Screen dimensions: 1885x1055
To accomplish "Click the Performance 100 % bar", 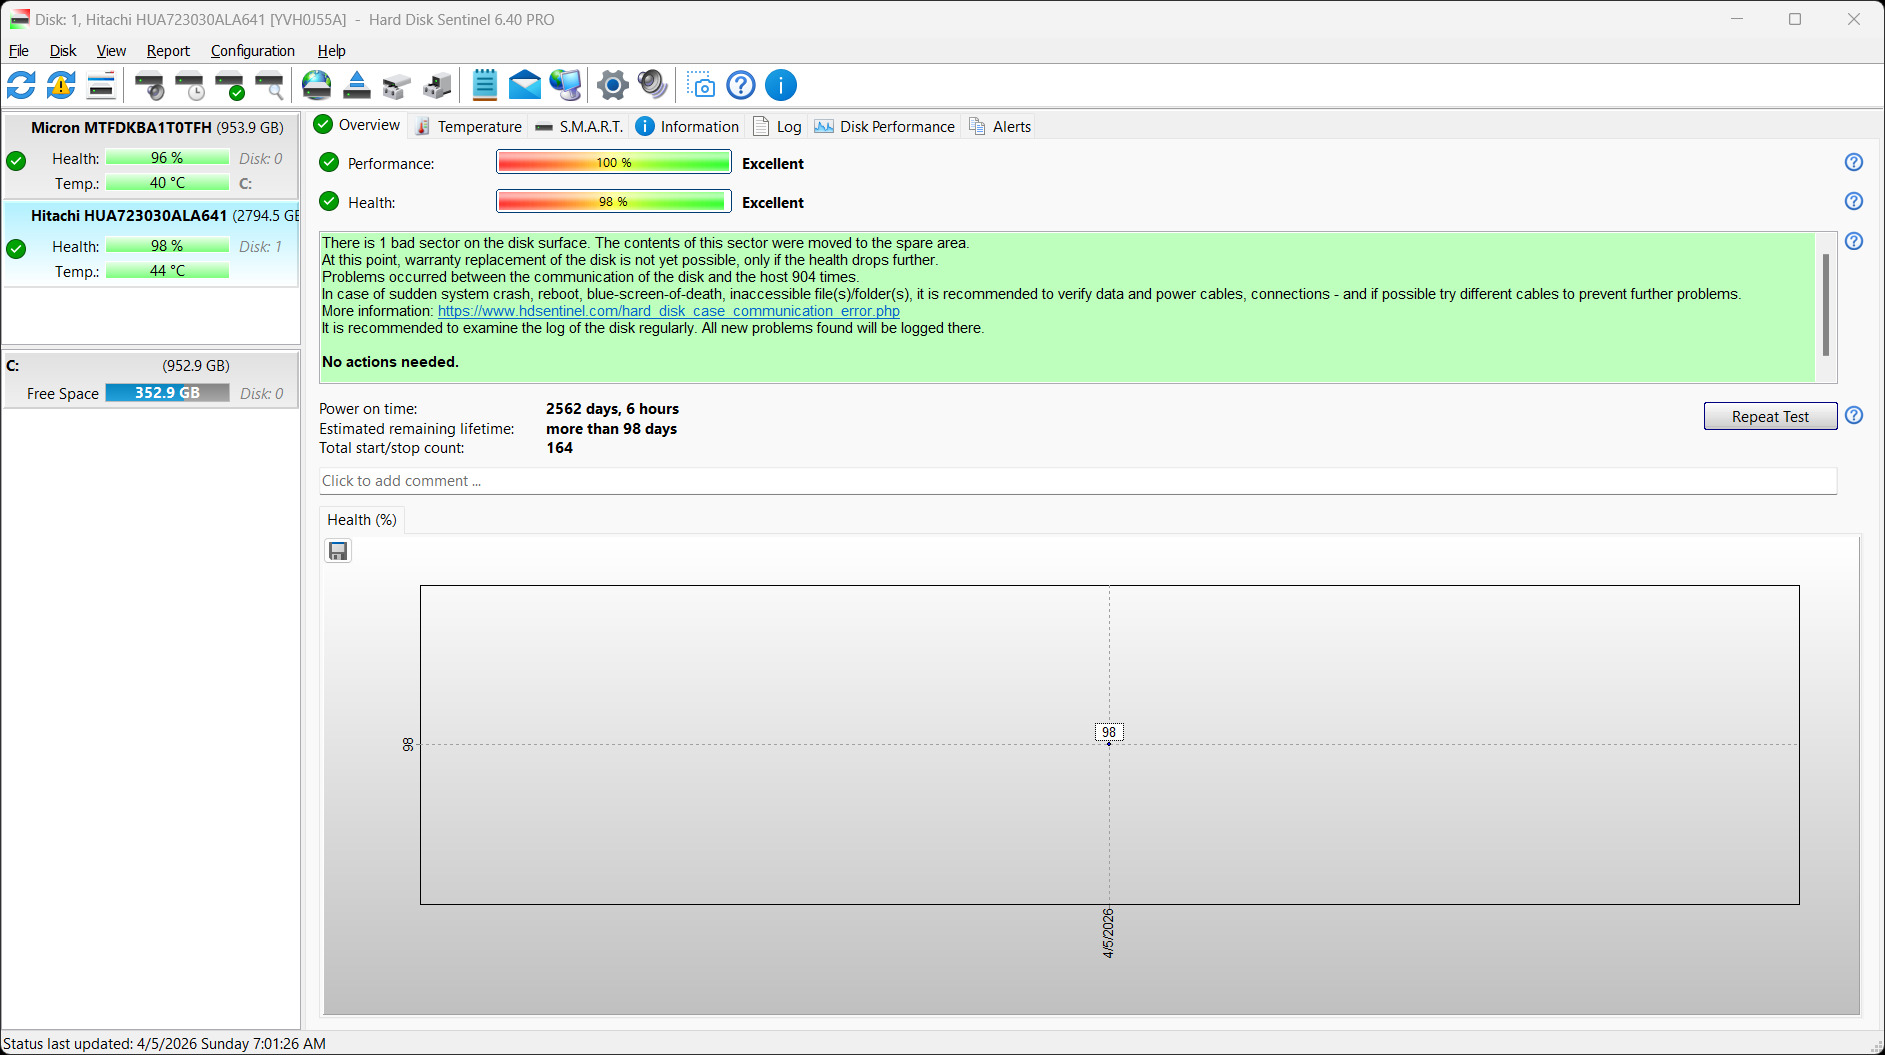I will click(614, 163).
